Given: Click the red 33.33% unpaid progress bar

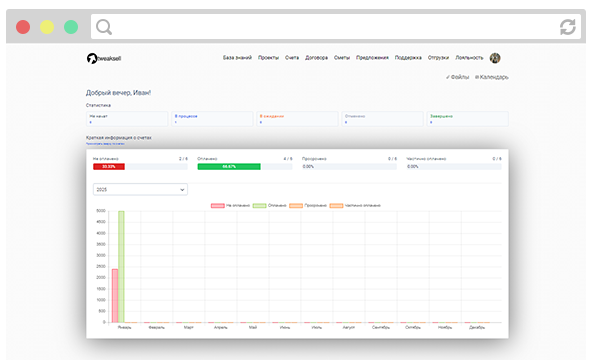Looking at the screenshot, I should tap(109, 167).
